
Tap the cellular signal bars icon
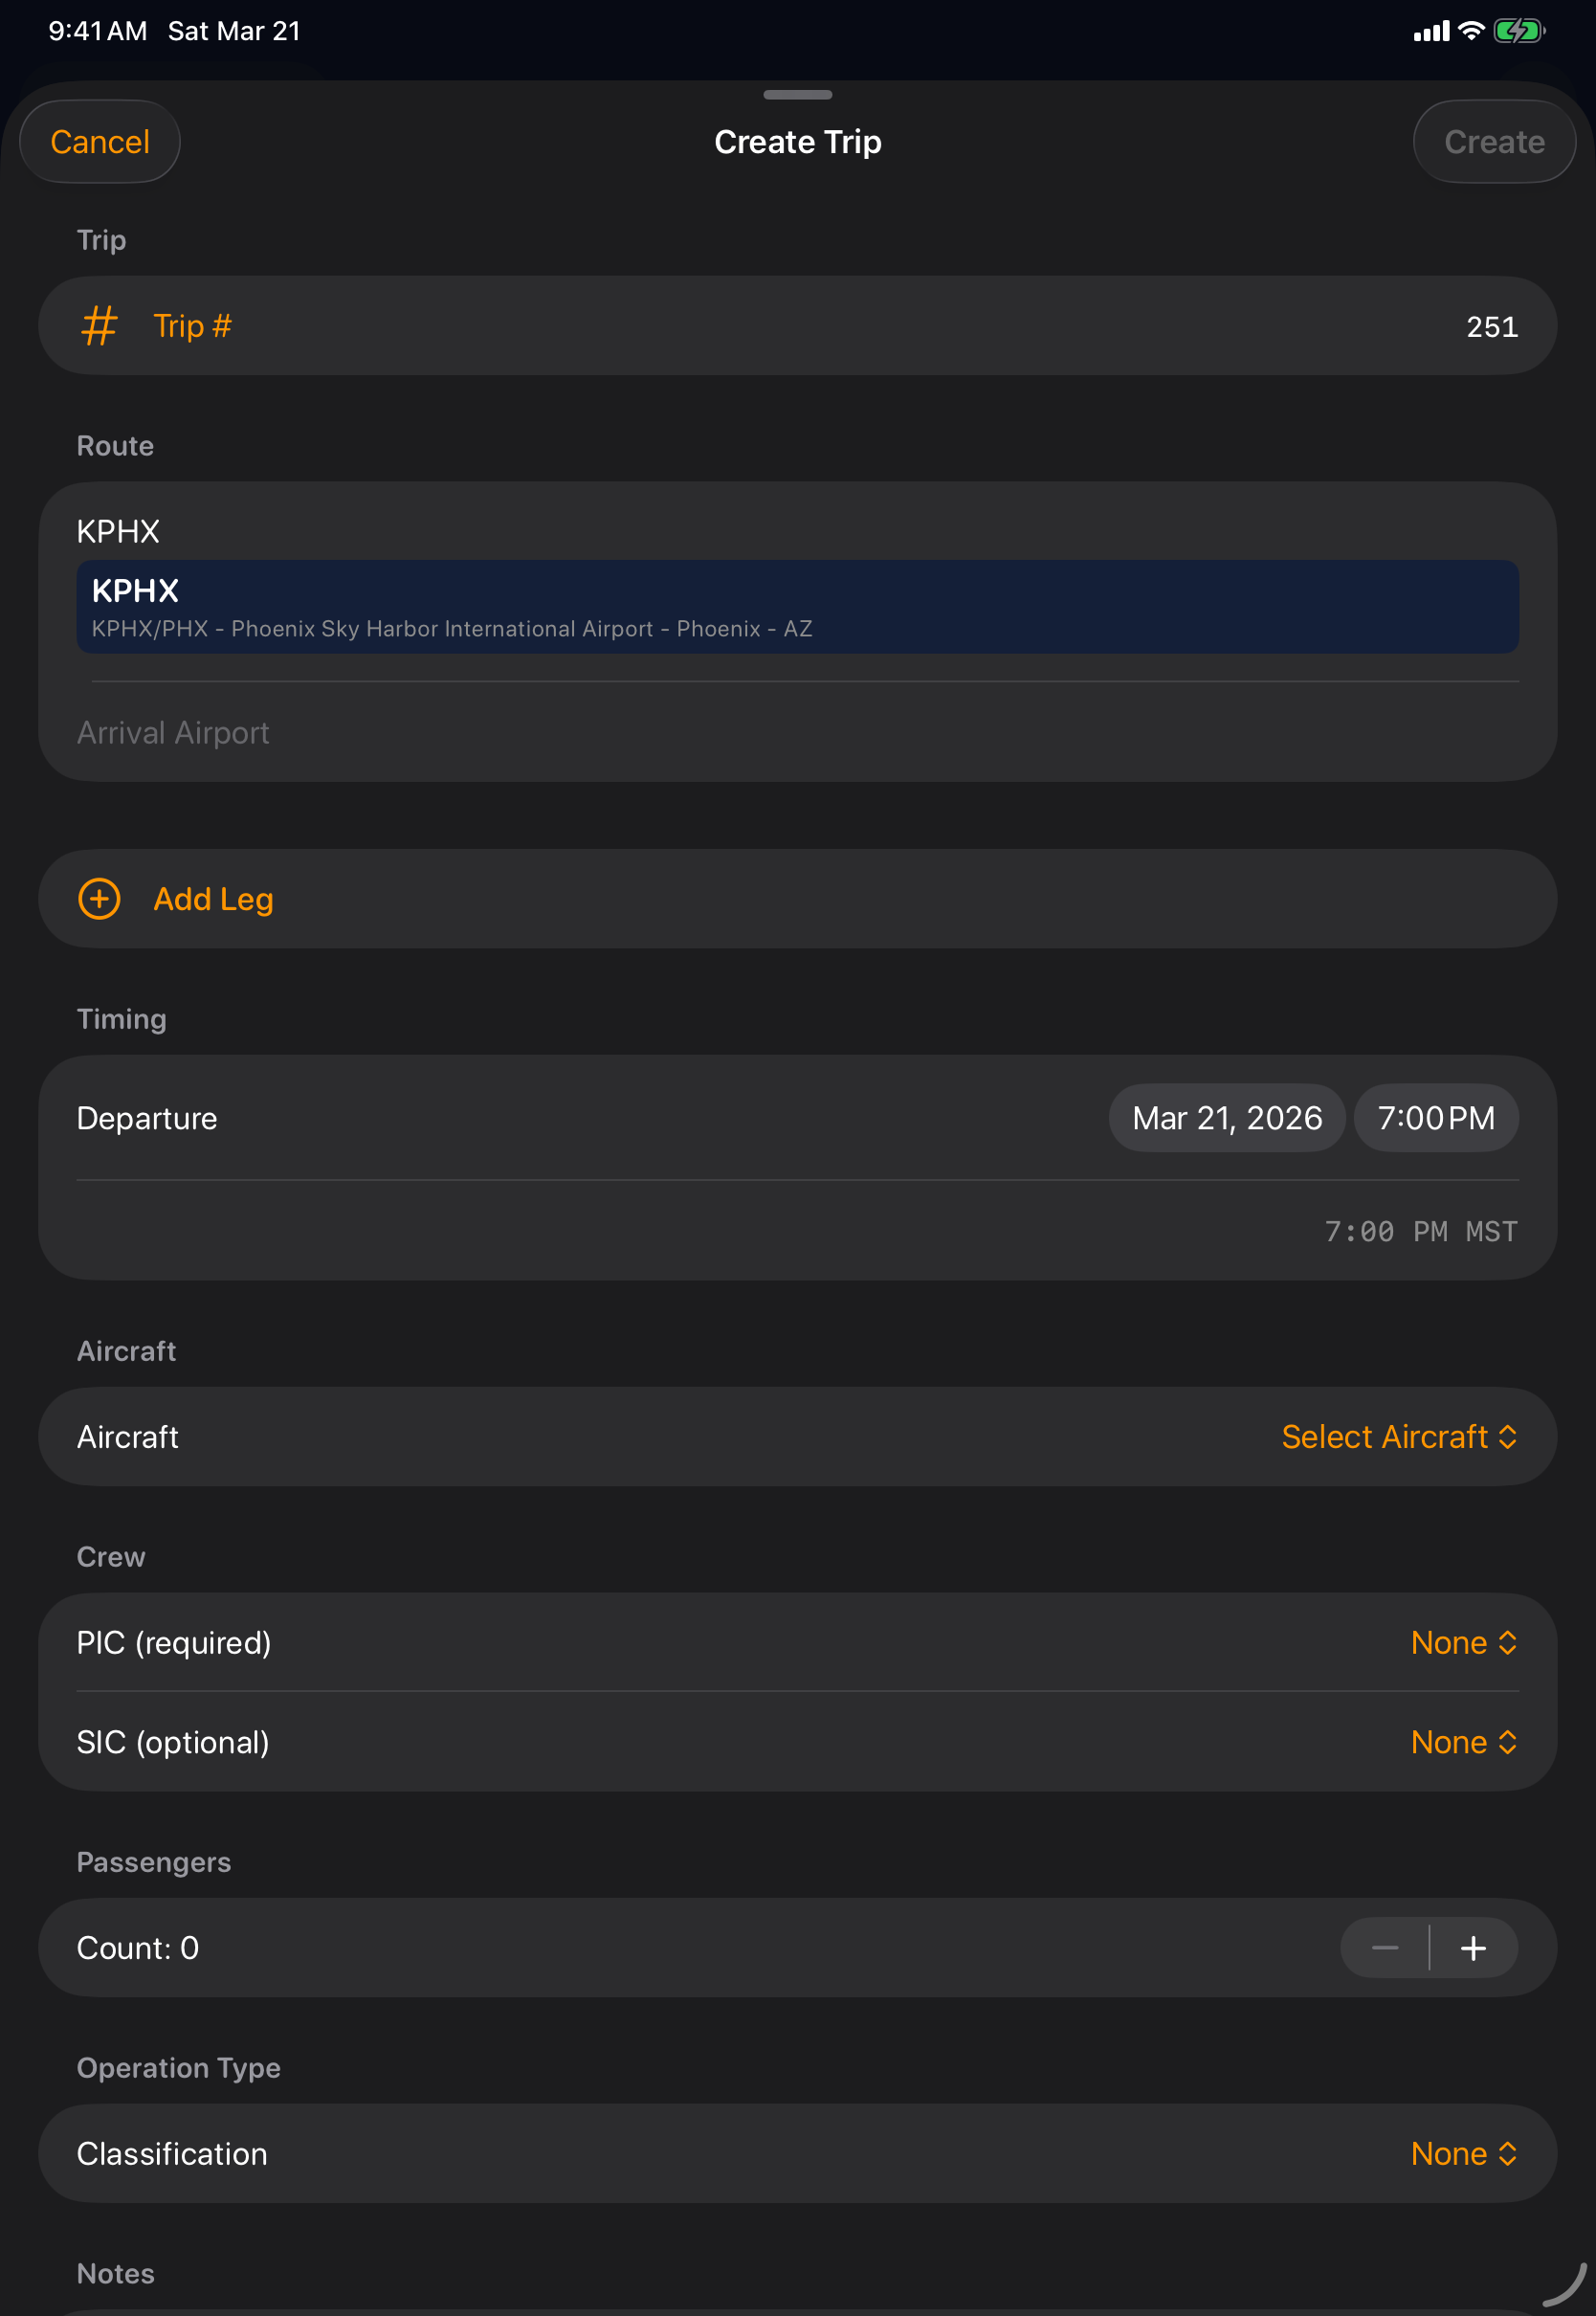tap(1431, 30)
